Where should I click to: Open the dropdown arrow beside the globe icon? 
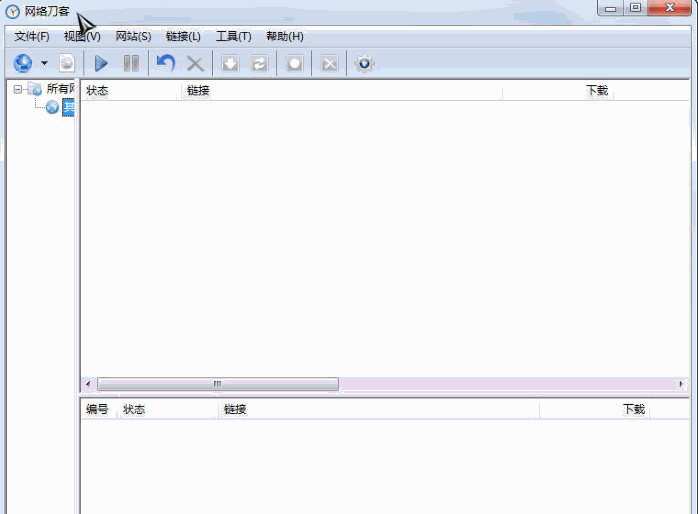point(45,63)
